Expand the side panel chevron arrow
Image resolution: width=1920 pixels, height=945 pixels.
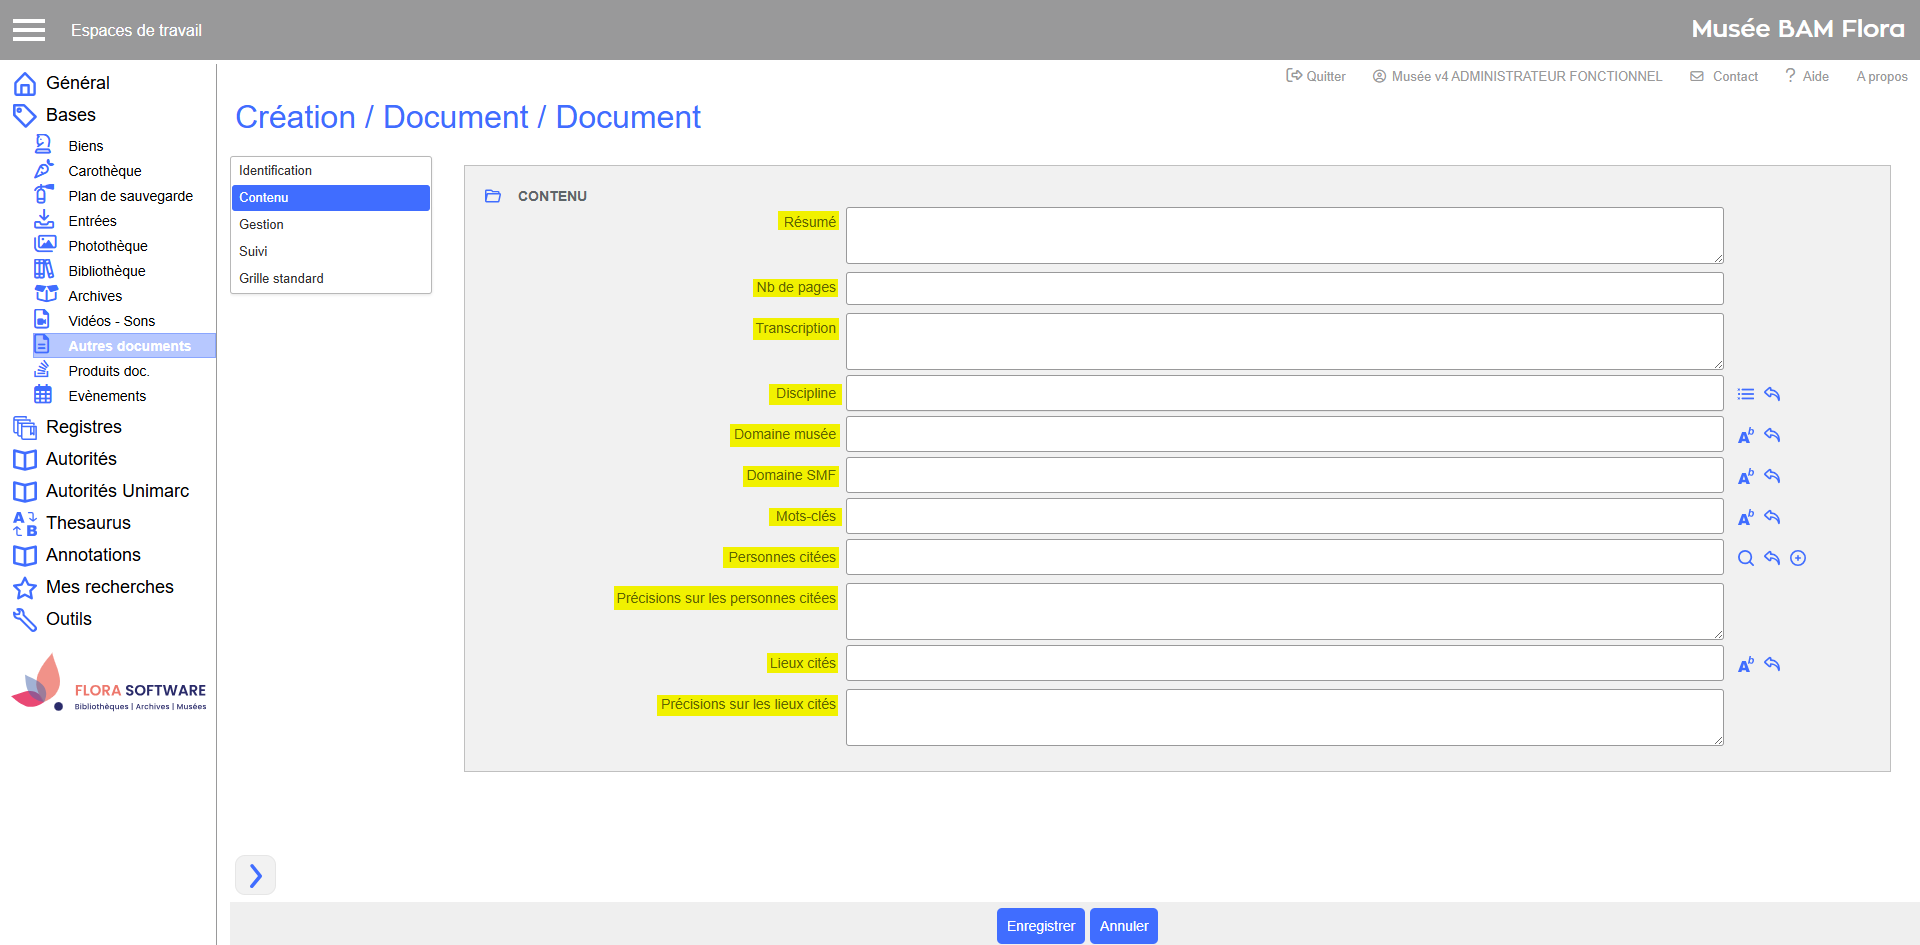pos(255,876)
